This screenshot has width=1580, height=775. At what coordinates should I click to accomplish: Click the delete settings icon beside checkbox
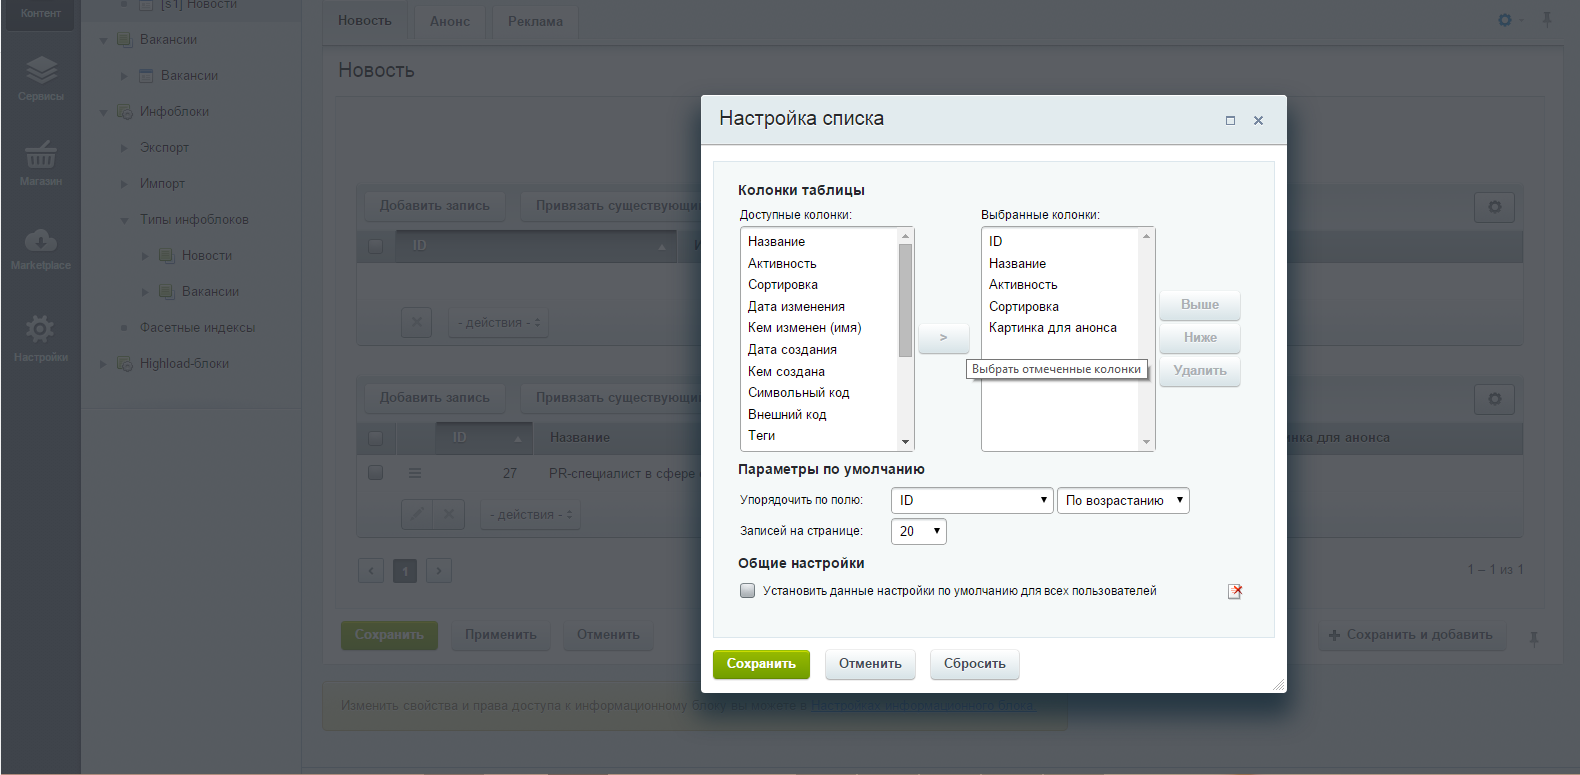click(x=1235, y=591)
